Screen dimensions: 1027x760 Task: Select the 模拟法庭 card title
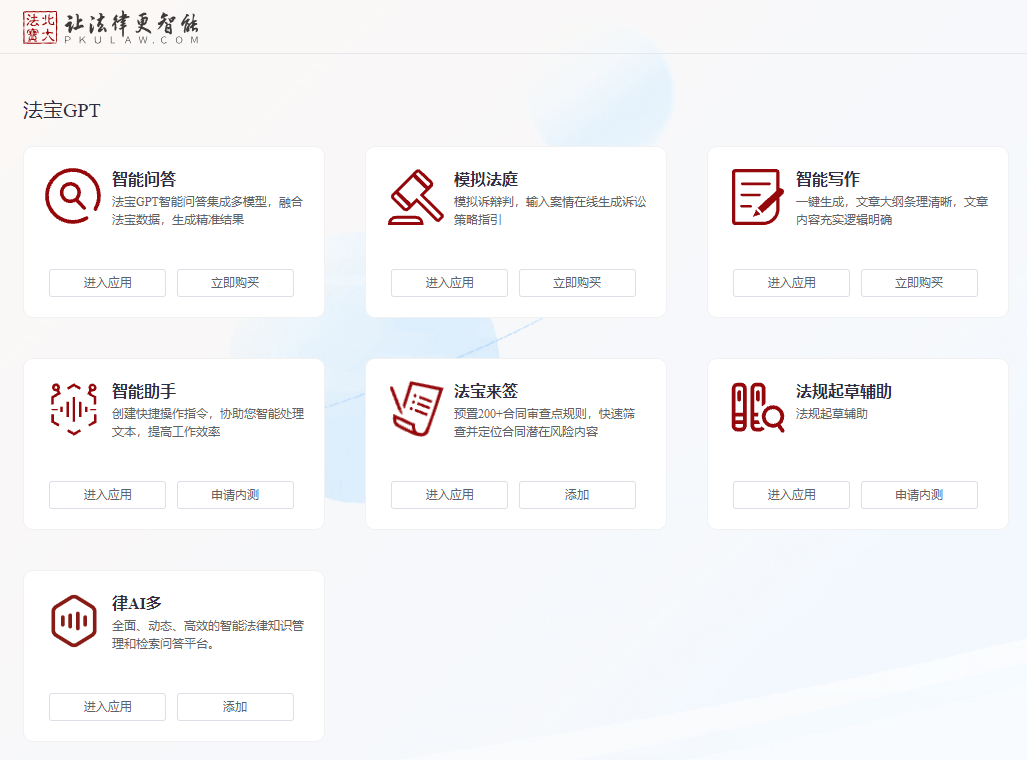click(x=486, y=180)
